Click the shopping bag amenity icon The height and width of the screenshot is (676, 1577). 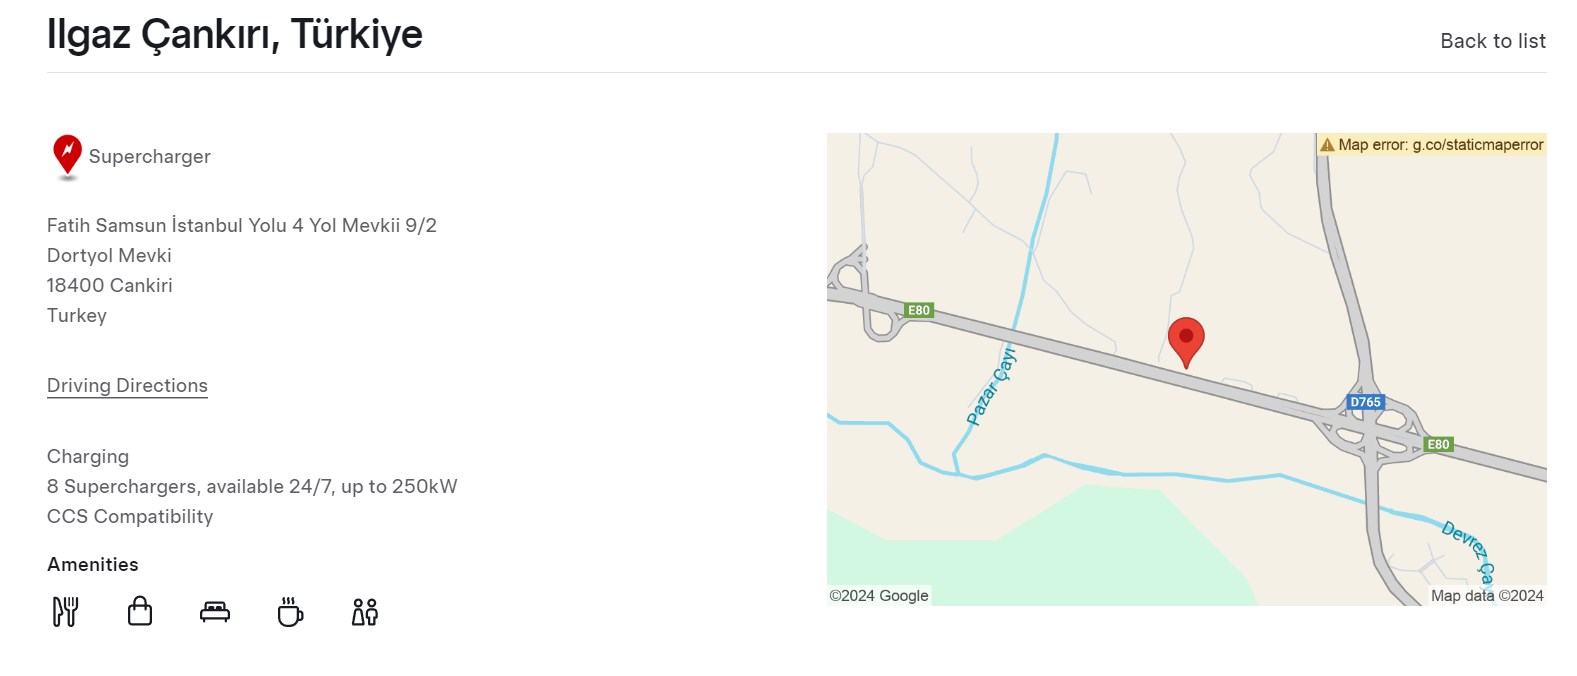140,611
